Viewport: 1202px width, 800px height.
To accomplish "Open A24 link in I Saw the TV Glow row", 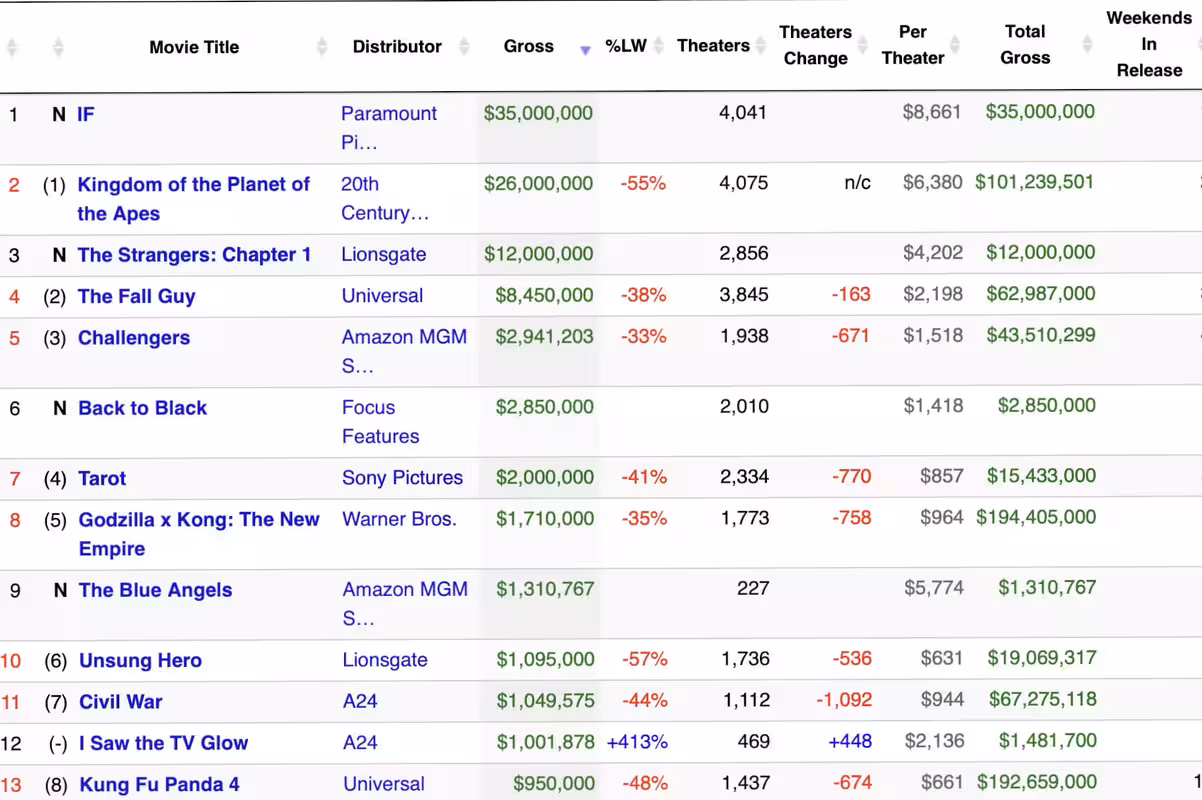I will coord(360,742).
